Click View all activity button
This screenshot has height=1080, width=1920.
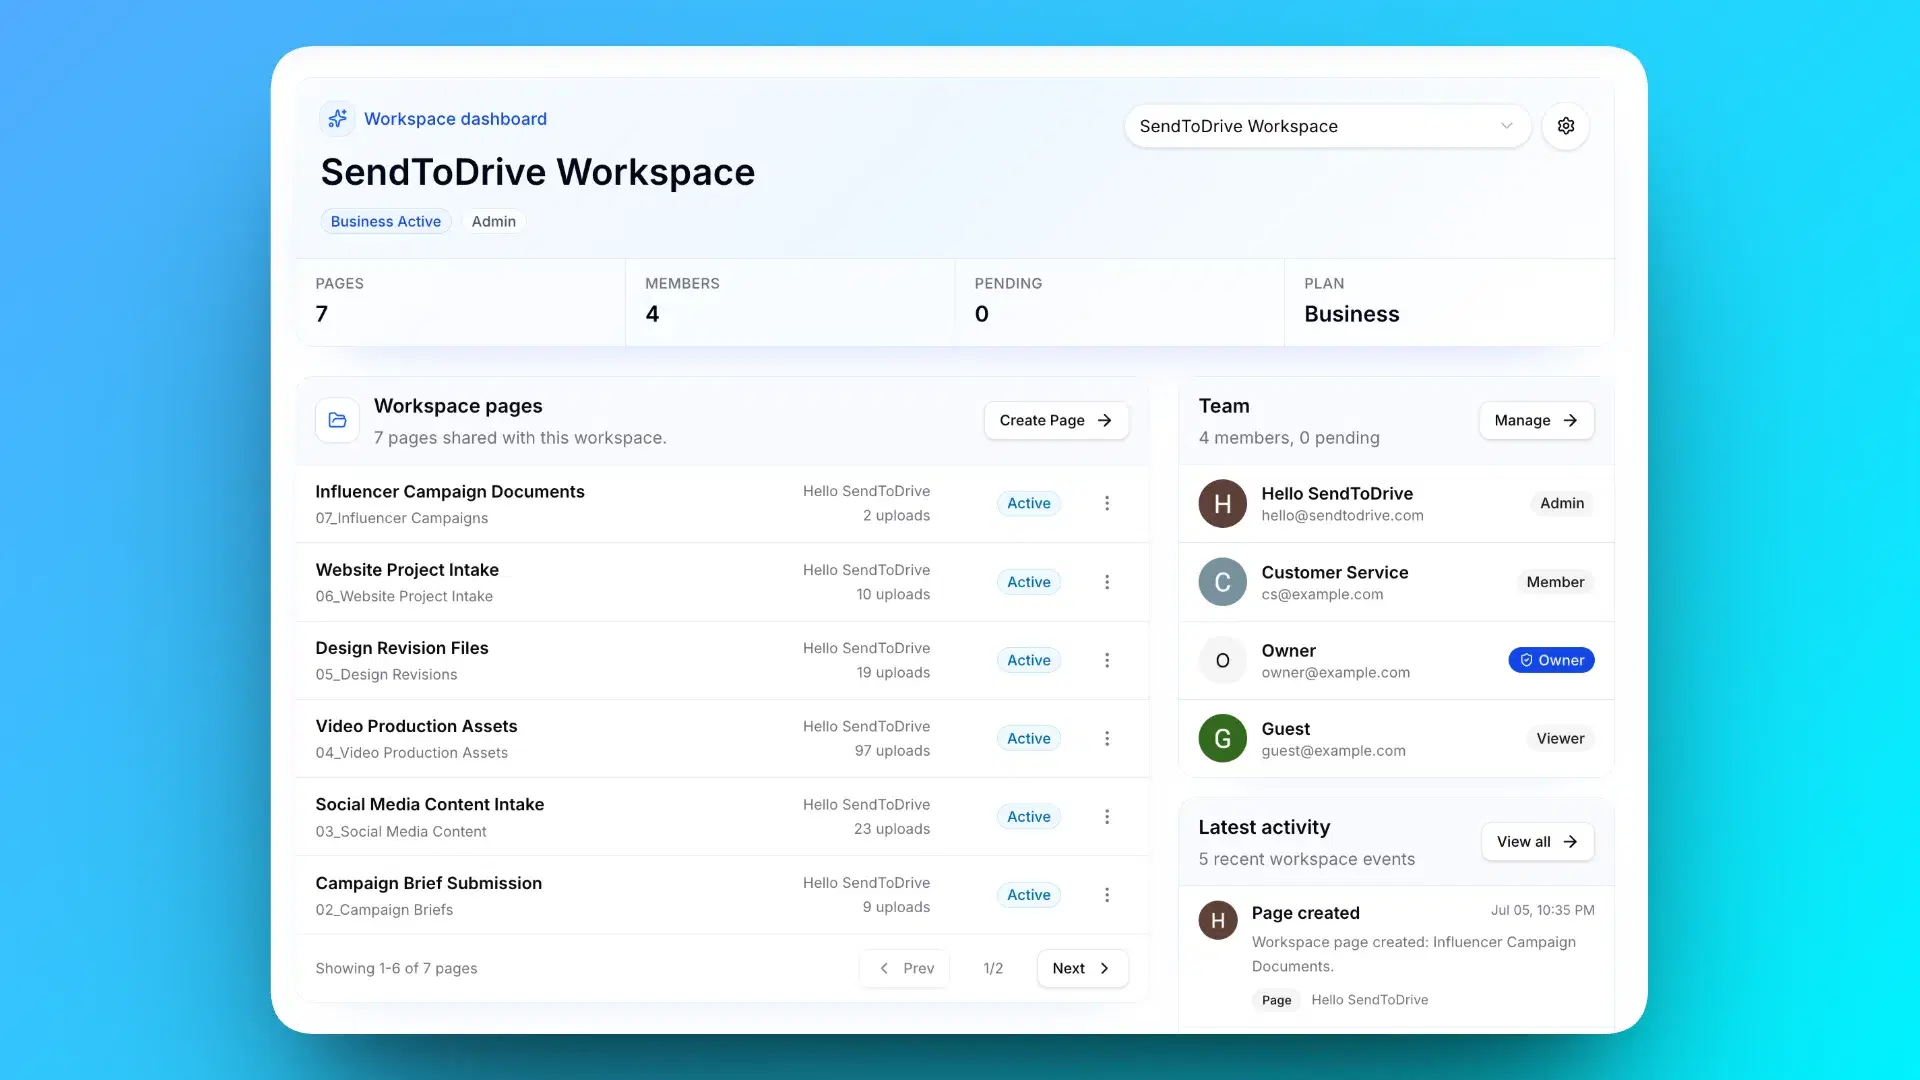click(x=1537, y=842)
